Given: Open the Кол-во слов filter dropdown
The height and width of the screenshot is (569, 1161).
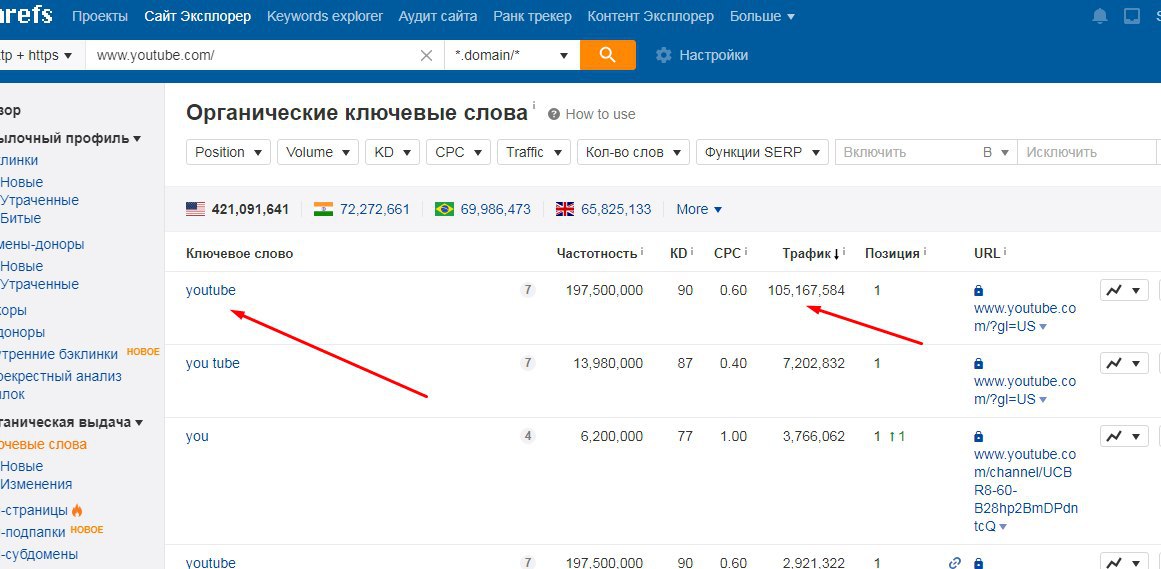Looking at the screenshot, I should tap(633, 152).
